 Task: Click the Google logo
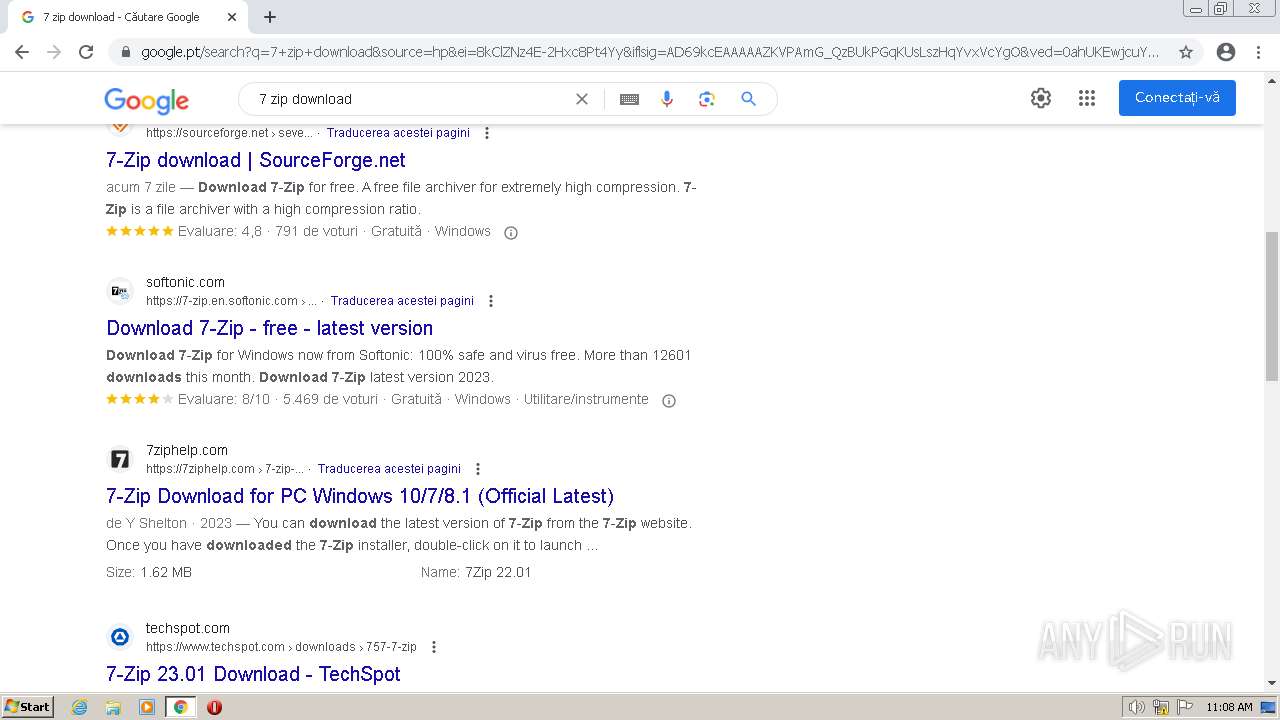(146, 100)
